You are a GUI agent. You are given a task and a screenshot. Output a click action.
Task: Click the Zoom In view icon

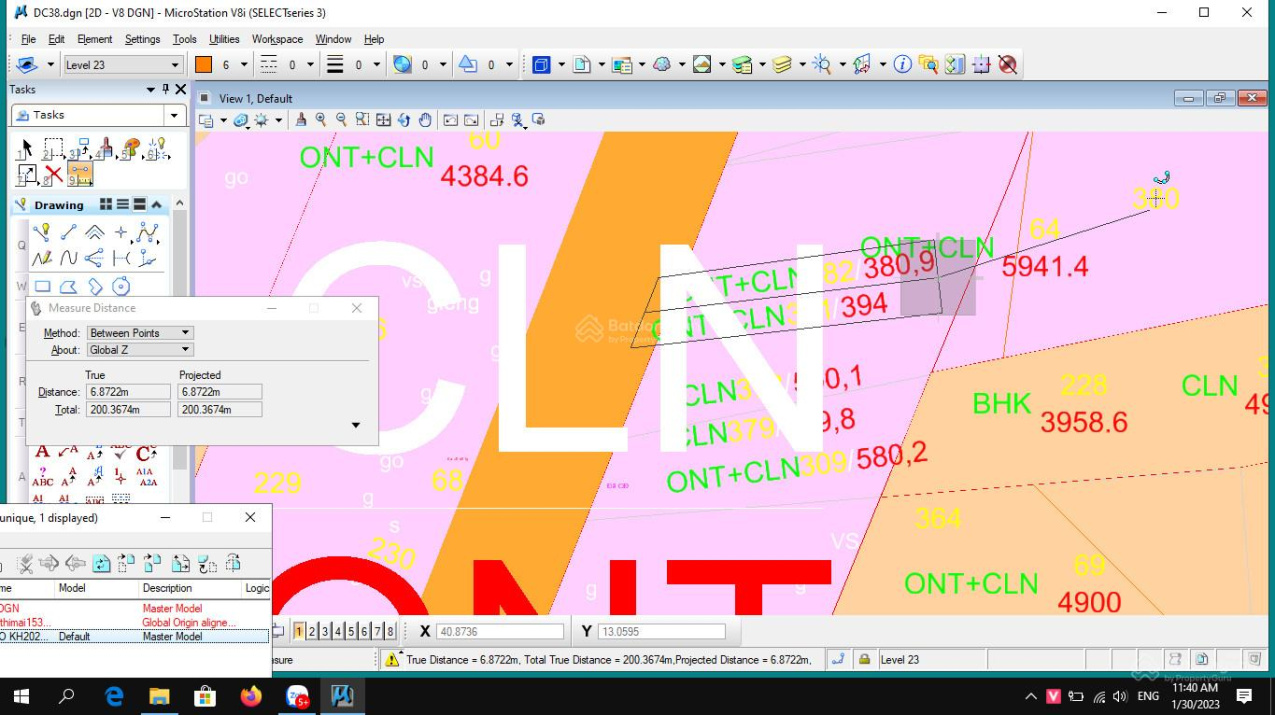click(x=321, y=120)
